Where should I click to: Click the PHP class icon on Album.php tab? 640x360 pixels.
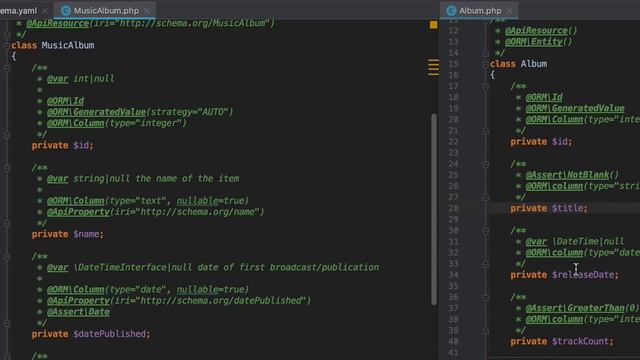pos(451,11)
